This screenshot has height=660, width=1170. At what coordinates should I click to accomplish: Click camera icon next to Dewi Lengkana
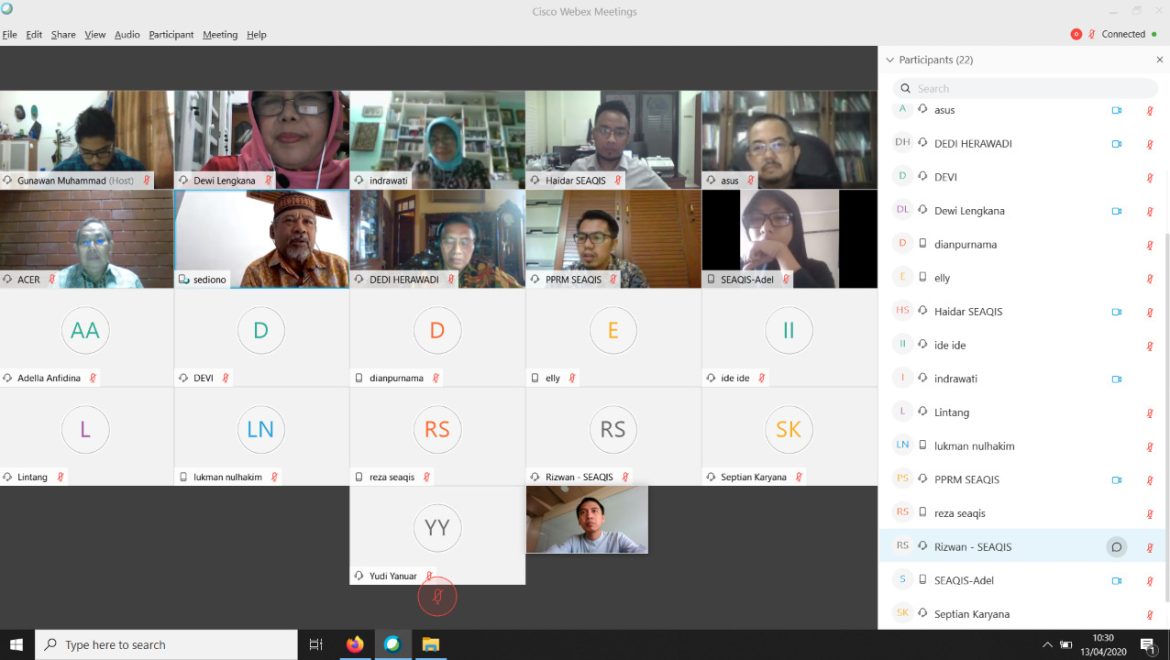[1116, 211]
